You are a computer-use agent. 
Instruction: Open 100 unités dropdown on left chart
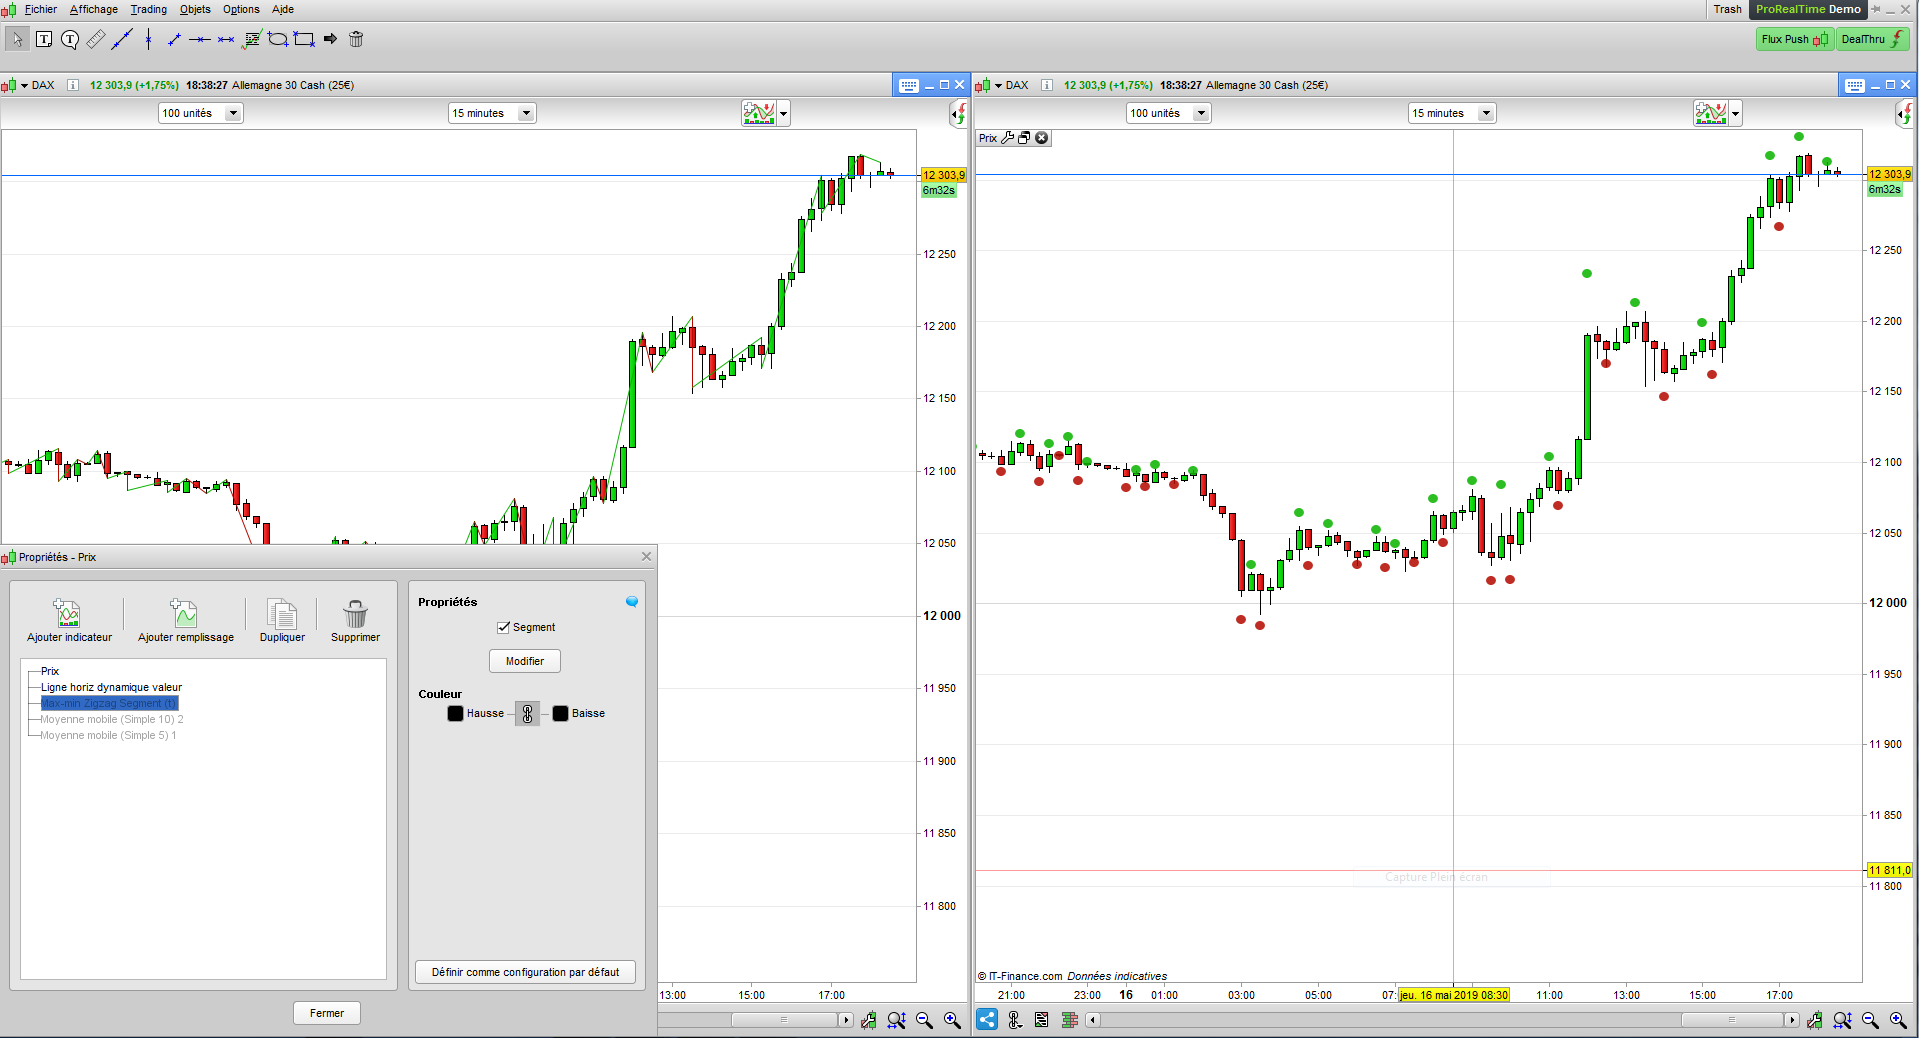[x=200, y=113]
